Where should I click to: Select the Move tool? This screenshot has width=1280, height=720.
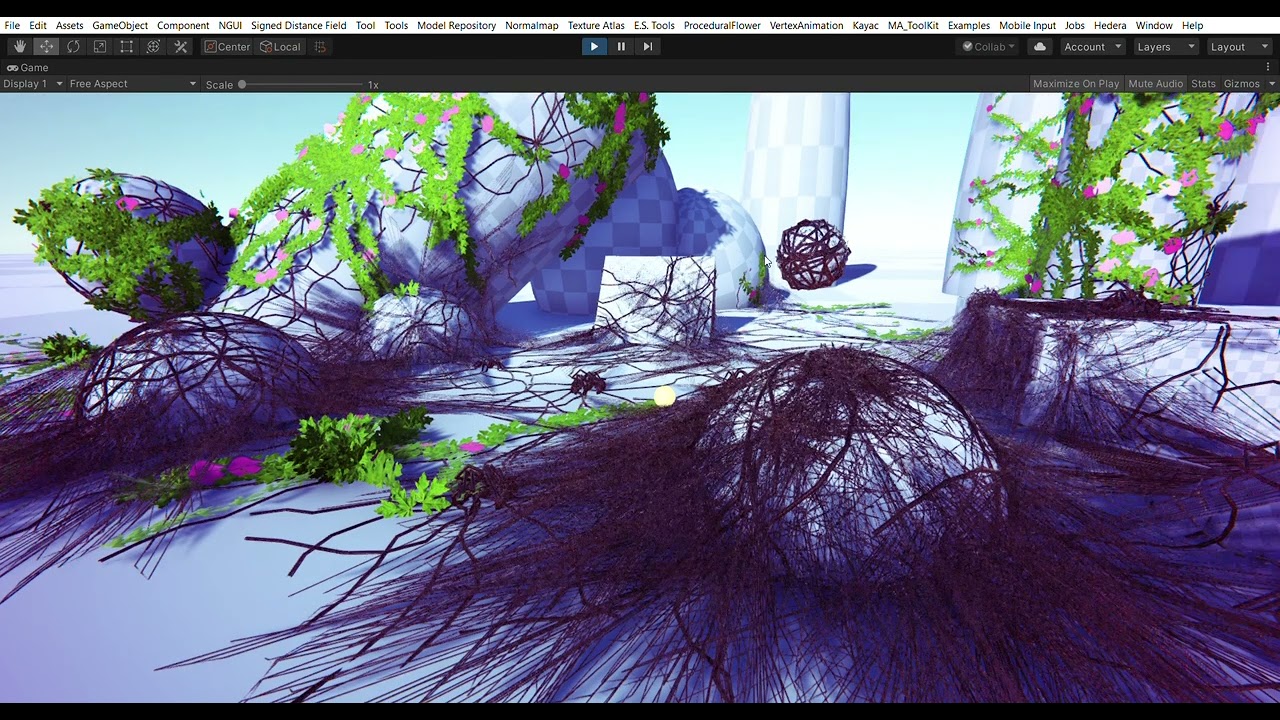[x=47, y=47]
